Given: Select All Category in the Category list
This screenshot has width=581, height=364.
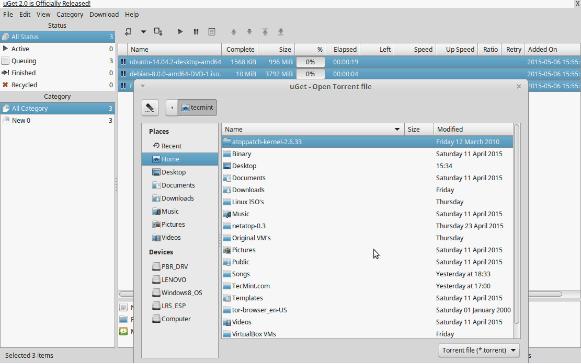Looking at the screenshot, I should pyautogui.click(x=57, y=108).
